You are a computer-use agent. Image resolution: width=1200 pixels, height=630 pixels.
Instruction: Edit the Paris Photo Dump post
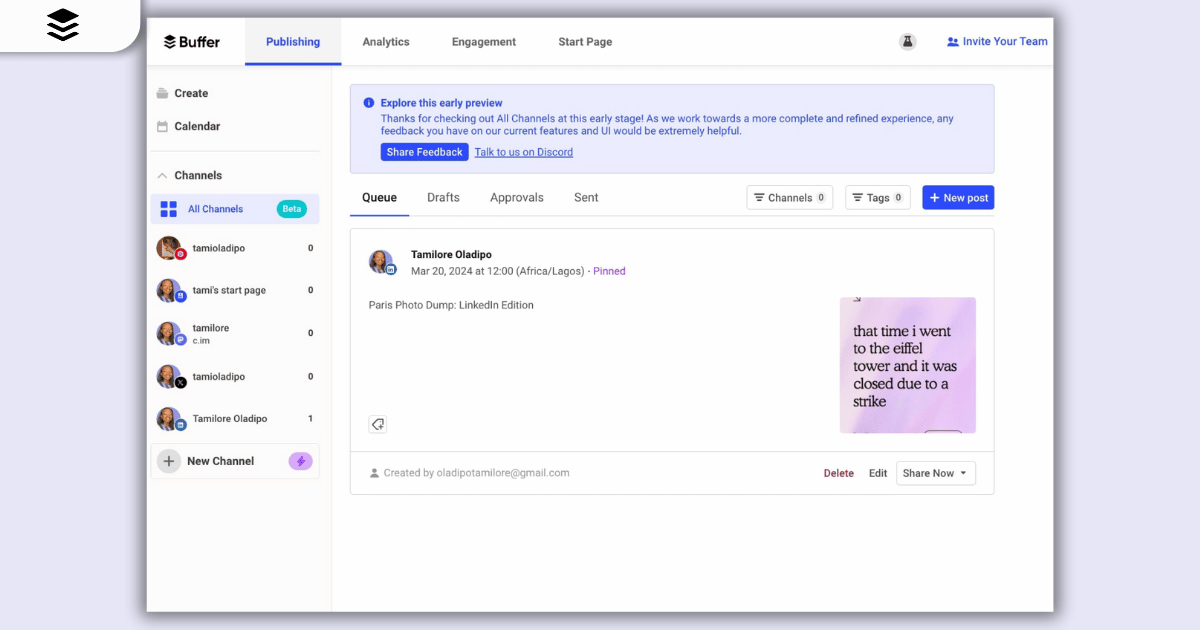tap(878, 474)
